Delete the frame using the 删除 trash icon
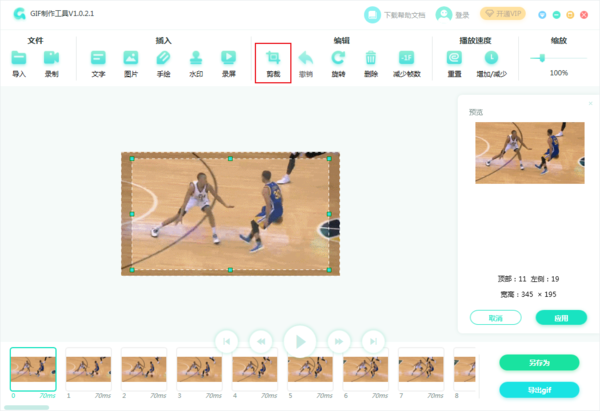Screen dimensions: 600x411 371,58
